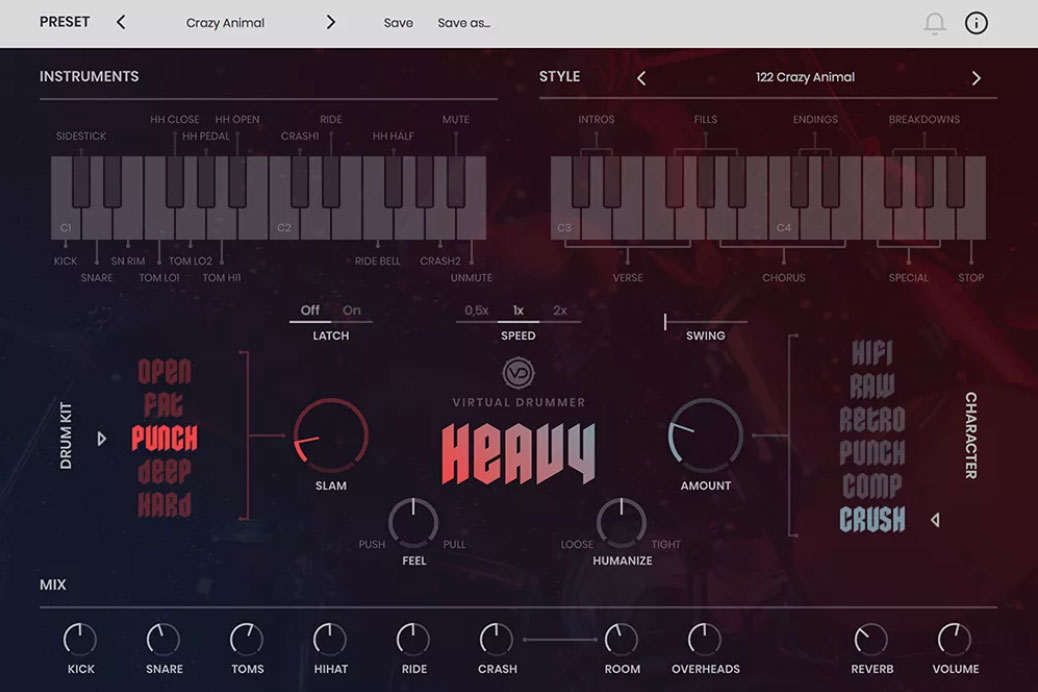Viewport: 1038px width, 692px height.
Task: Play the C2 key on instruments keyboard
Action: pos(283,222)
